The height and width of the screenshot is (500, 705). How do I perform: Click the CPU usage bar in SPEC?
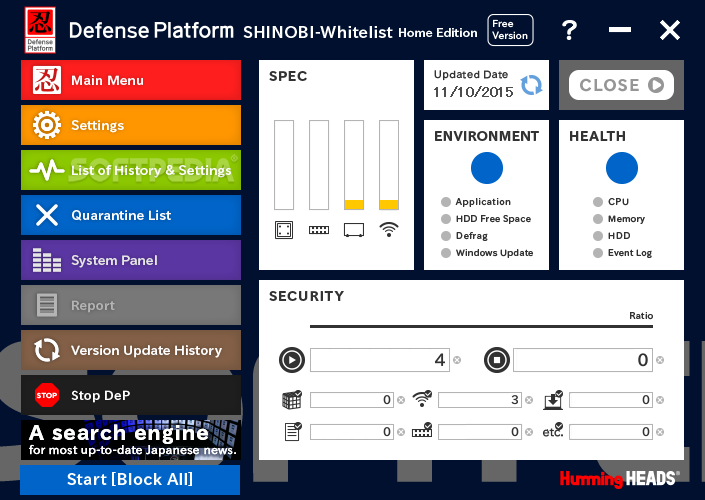[x=284, y=165]
